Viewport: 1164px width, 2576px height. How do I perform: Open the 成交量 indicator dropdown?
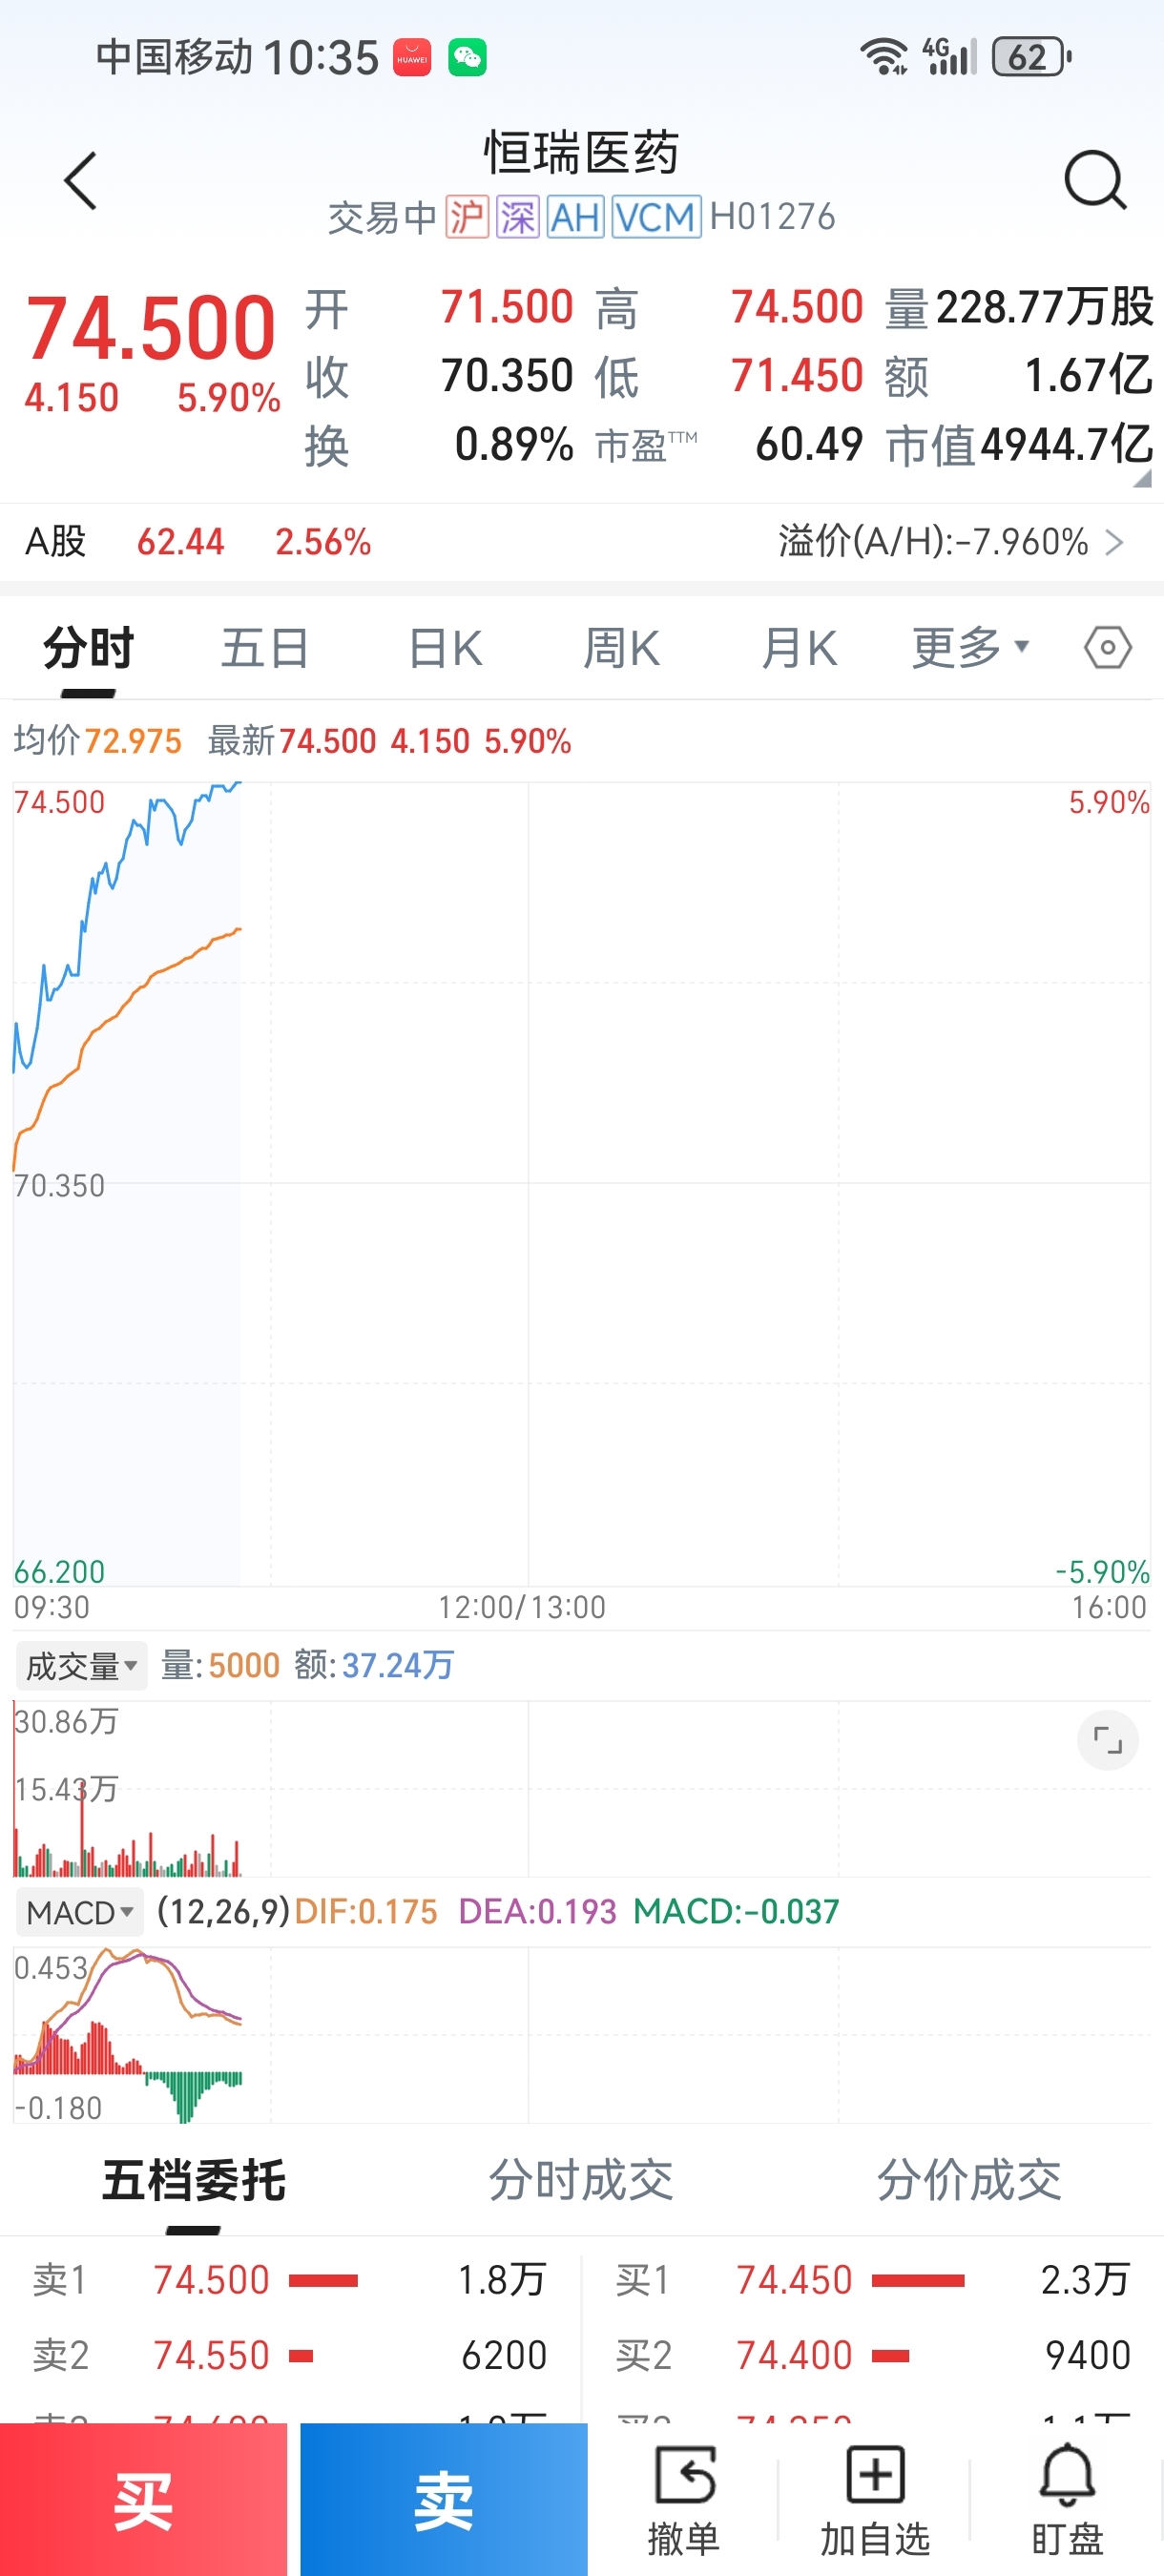[x=81, y=1666]
